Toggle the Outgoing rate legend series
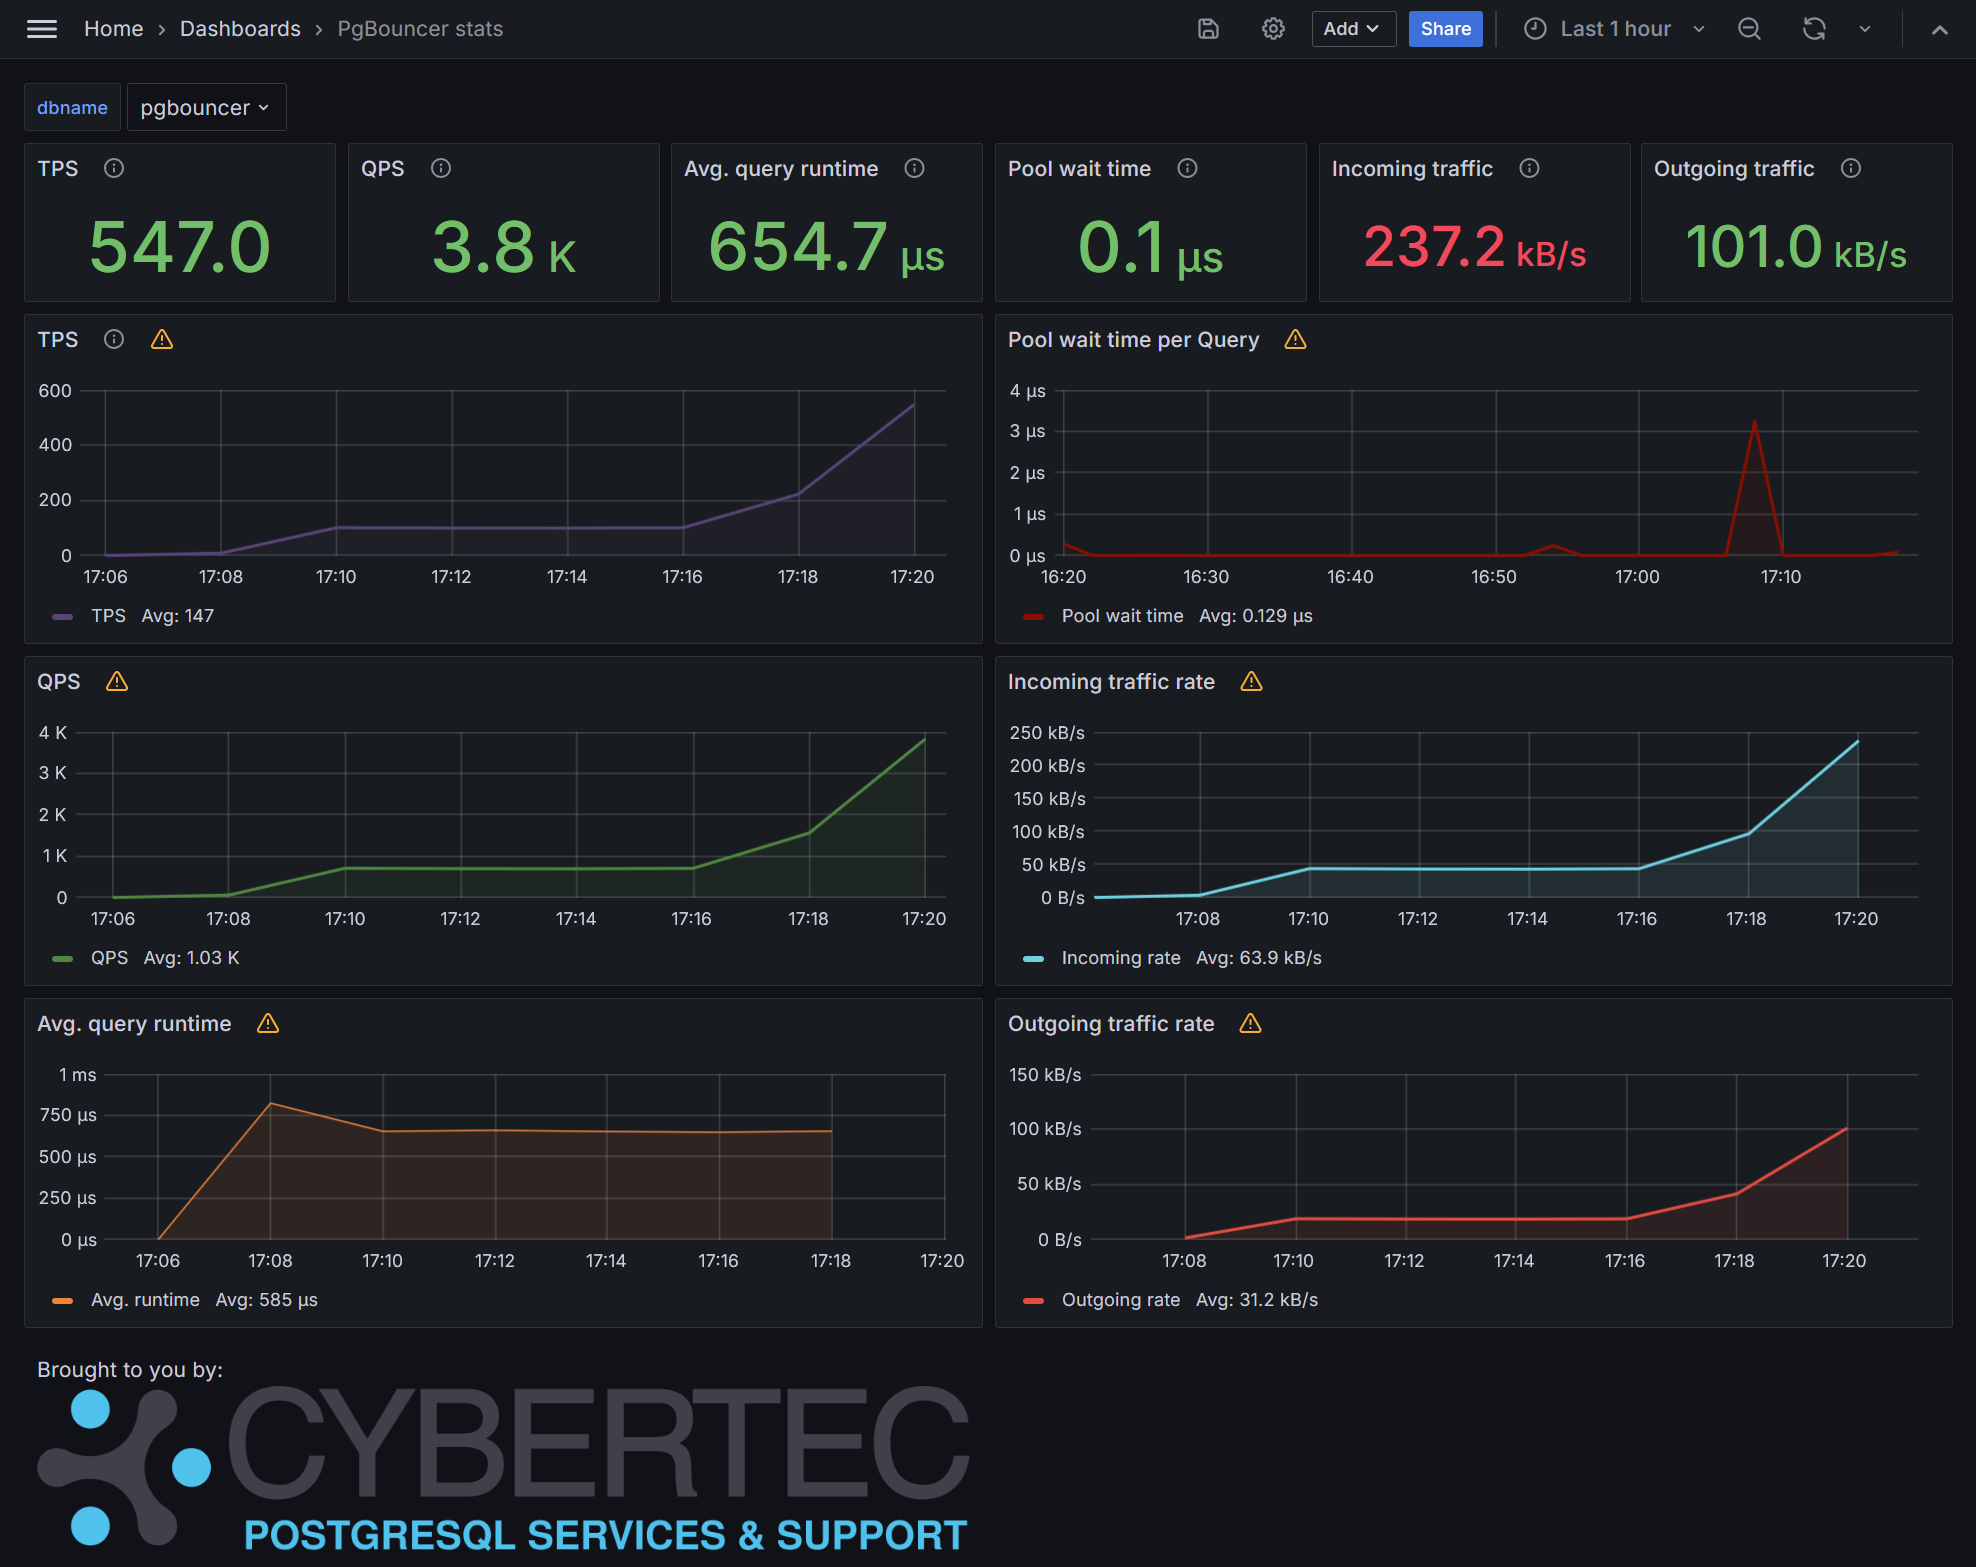This screenshot has height=1567, width=1976. [x=1120, y=1300]
